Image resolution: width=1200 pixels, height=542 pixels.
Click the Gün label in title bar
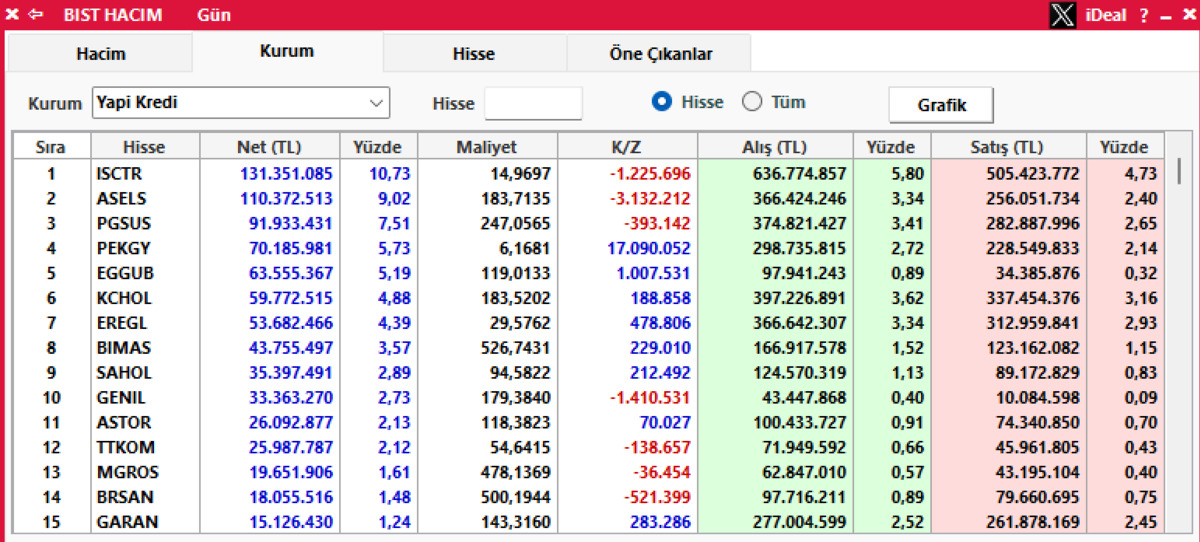(x=214, y=15)
